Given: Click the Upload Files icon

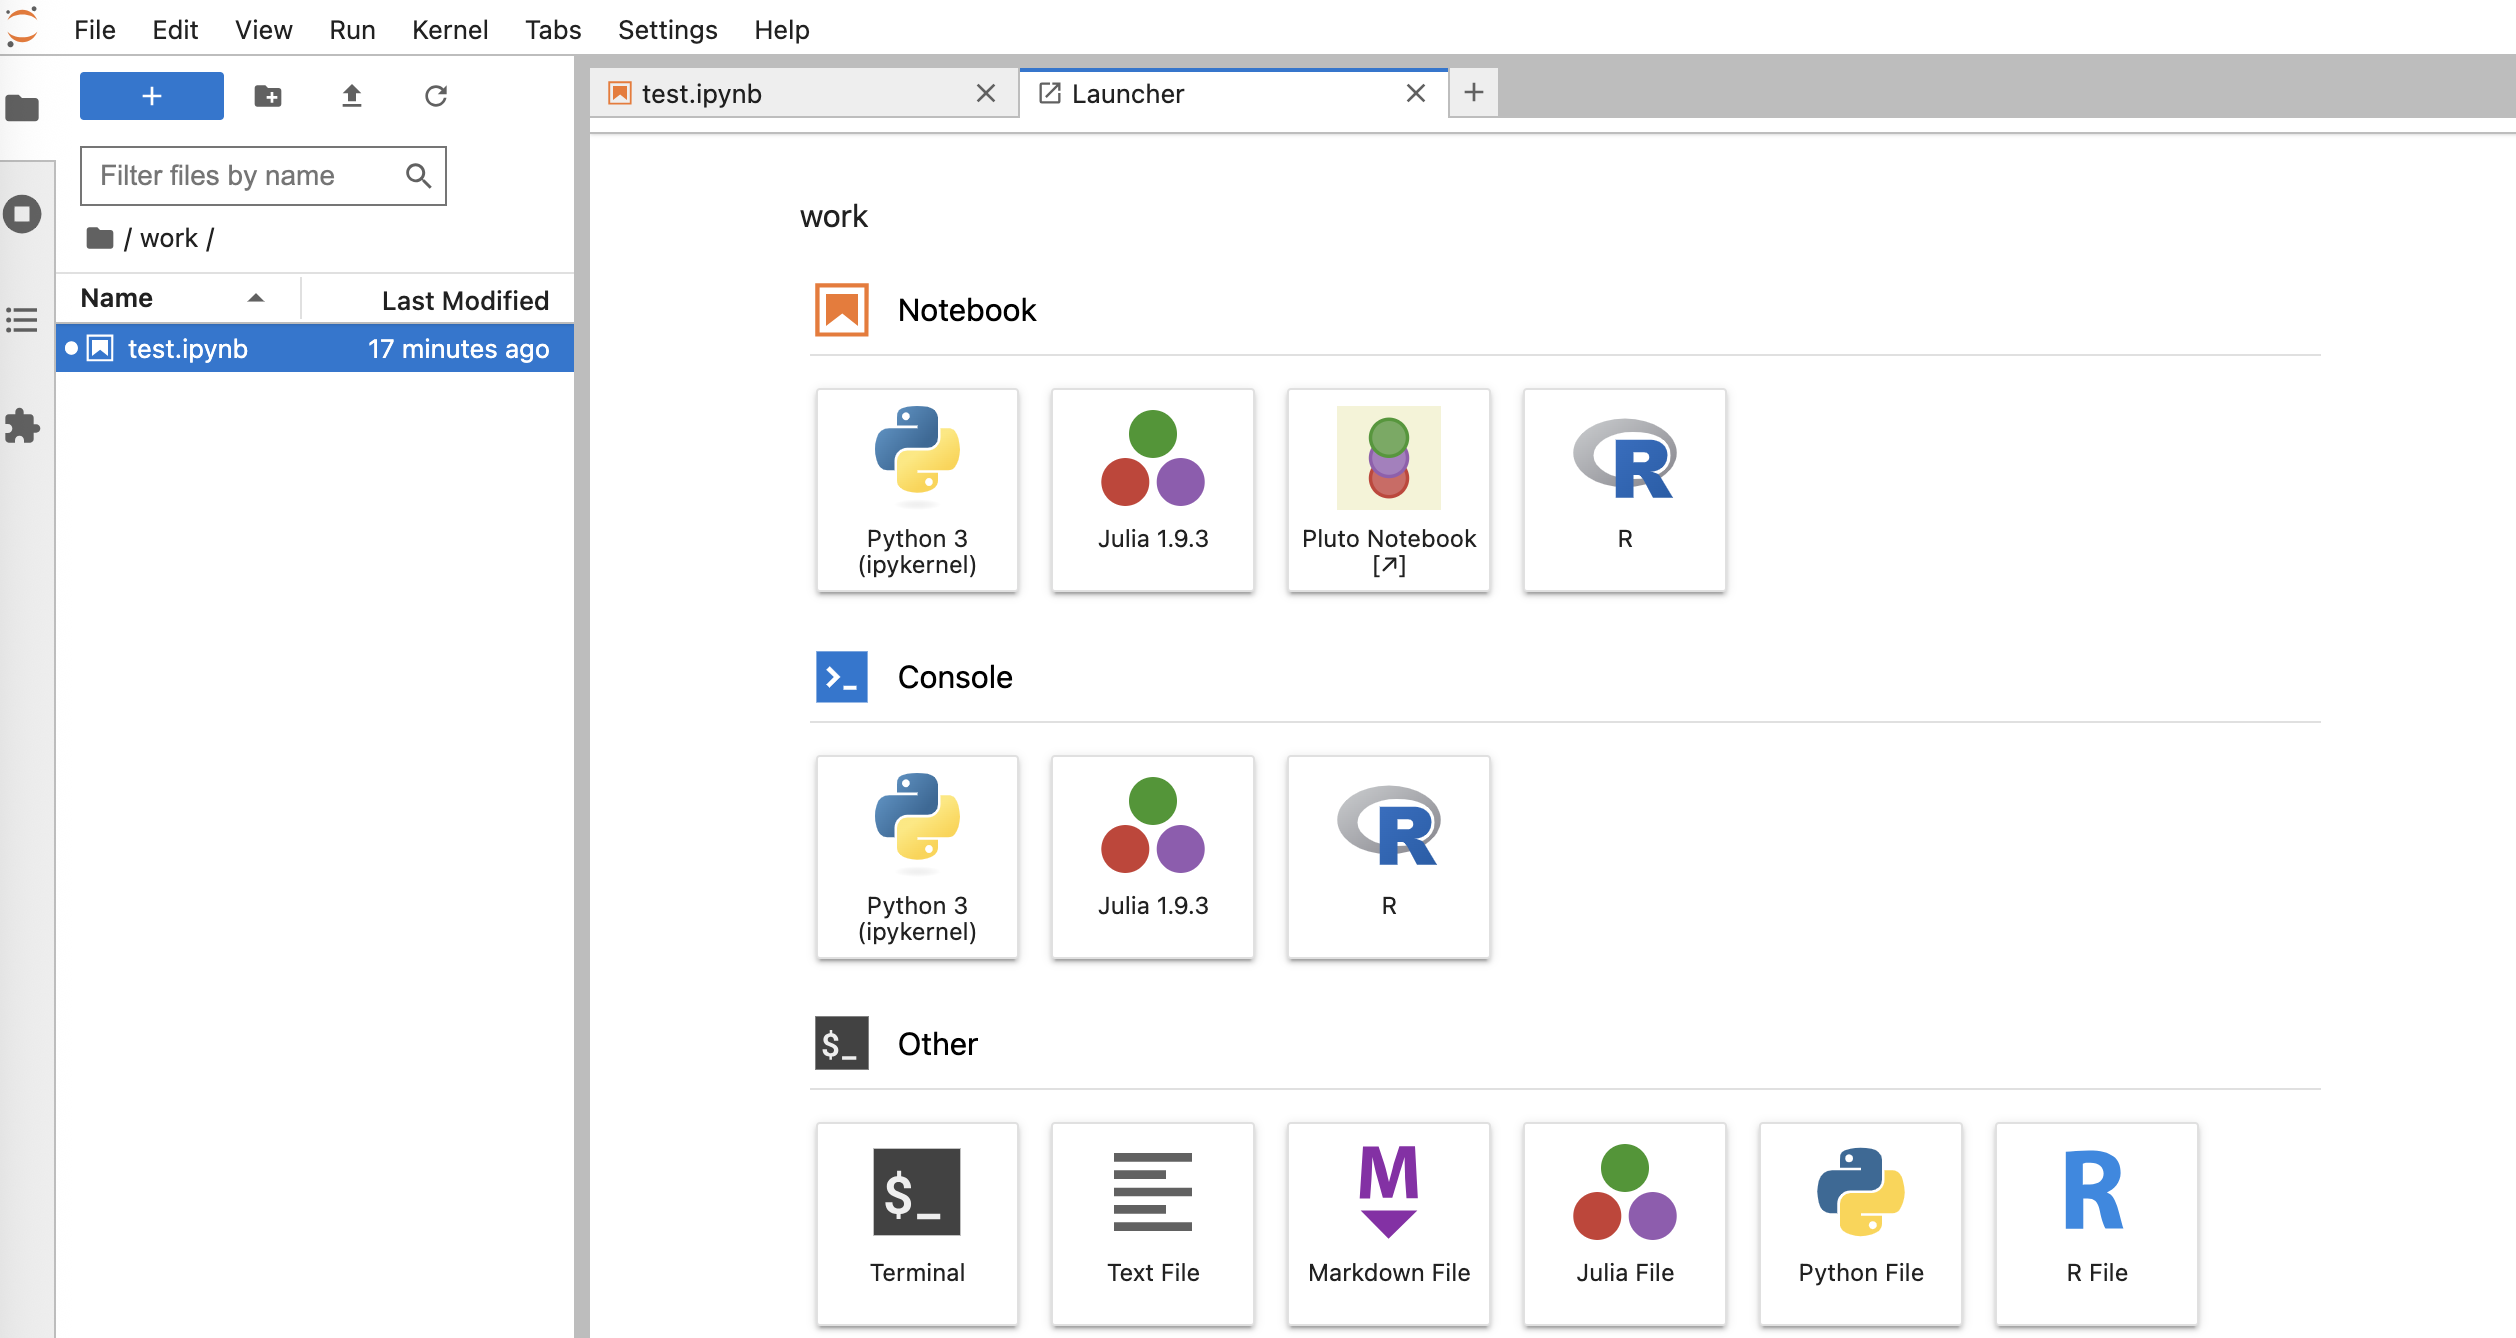Looking at the screenshot, I should pos(351,96).
